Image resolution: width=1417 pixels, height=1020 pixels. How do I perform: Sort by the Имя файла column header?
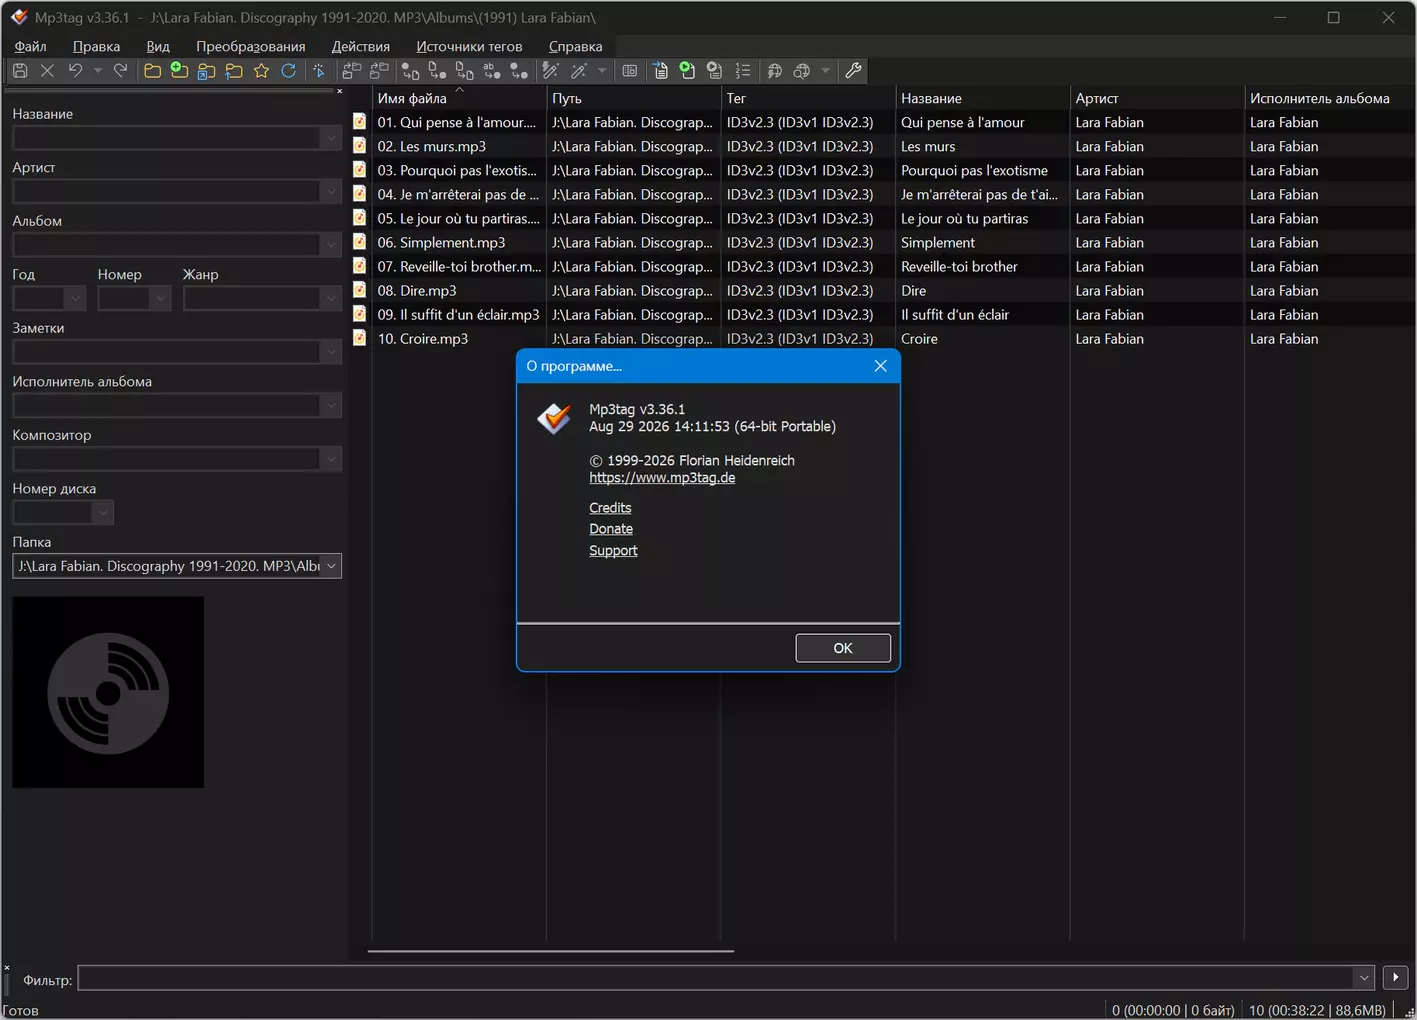click(459, 98)
